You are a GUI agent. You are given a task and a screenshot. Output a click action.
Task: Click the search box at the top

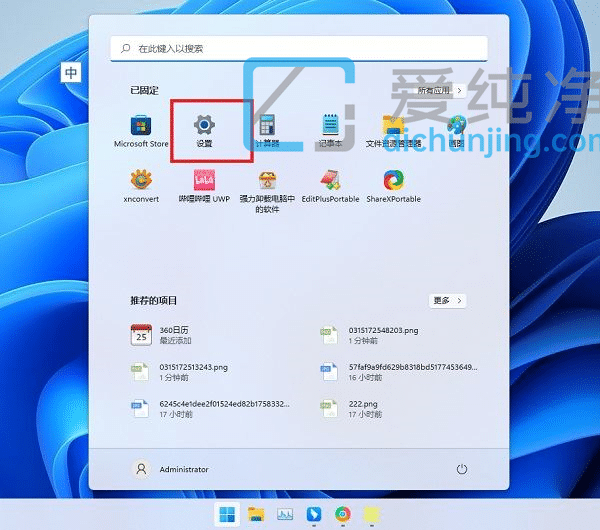tap(300, 48)
